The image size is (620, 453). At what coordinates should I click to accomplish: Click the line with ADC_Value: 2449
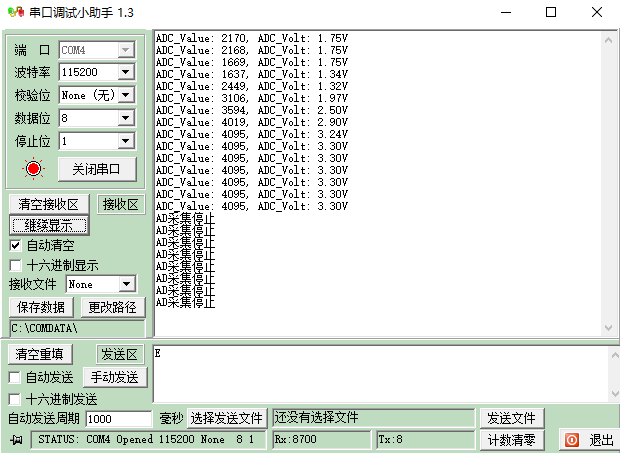[x=251, y=86]
